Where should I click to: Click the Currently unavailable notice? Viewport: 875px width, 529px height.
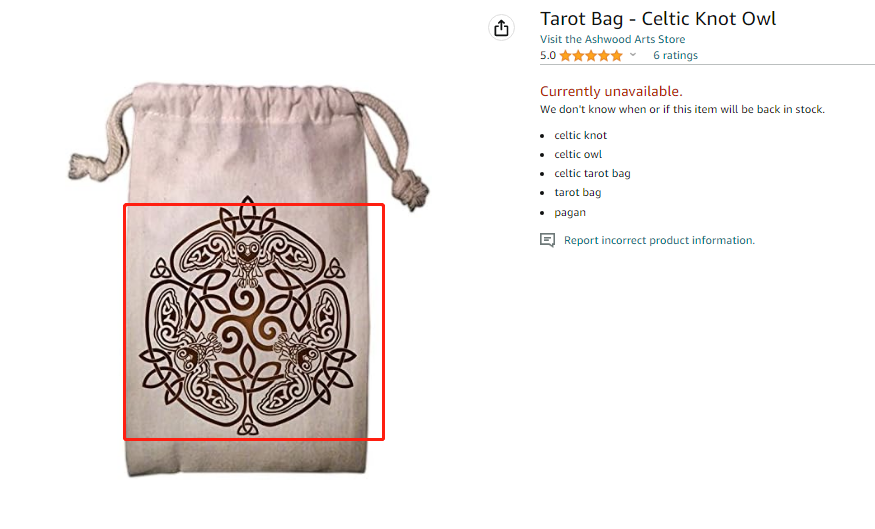tap(611, 91)
